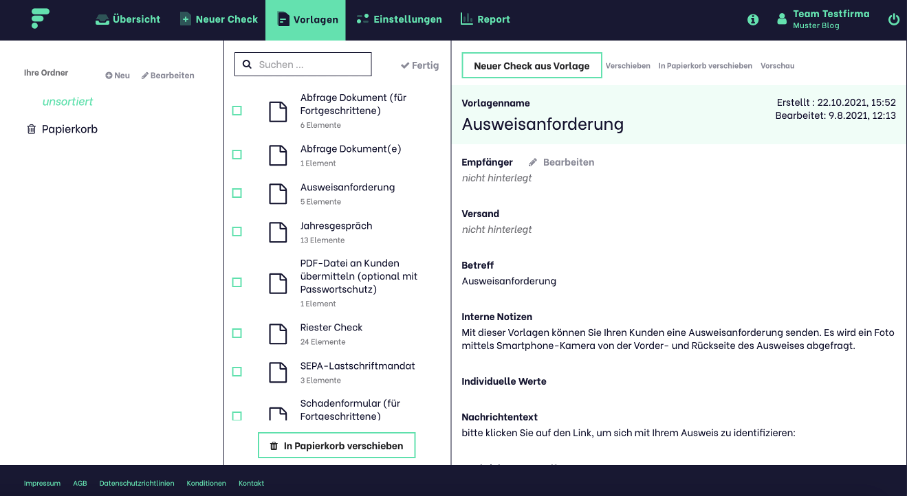Click the magnifier icon in search box
Image resolution: width=908 pixels, height=496 pixels.
(246, 65)
